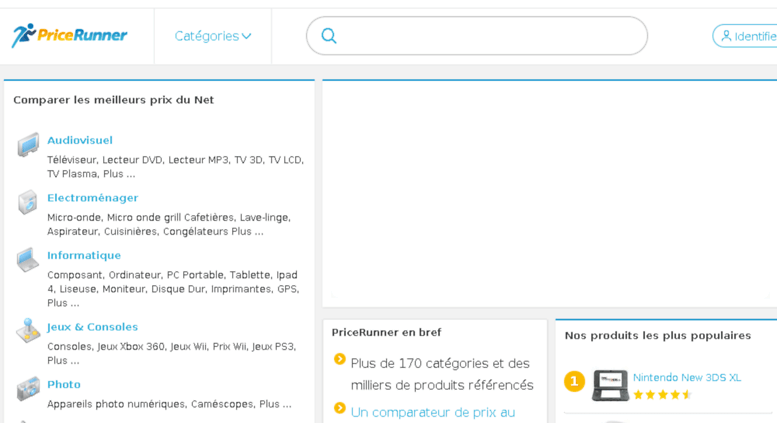The image size is (777, 423).
Task: Click the 'PriceRunner en bref' heading
Action: (x=387, y=332)
